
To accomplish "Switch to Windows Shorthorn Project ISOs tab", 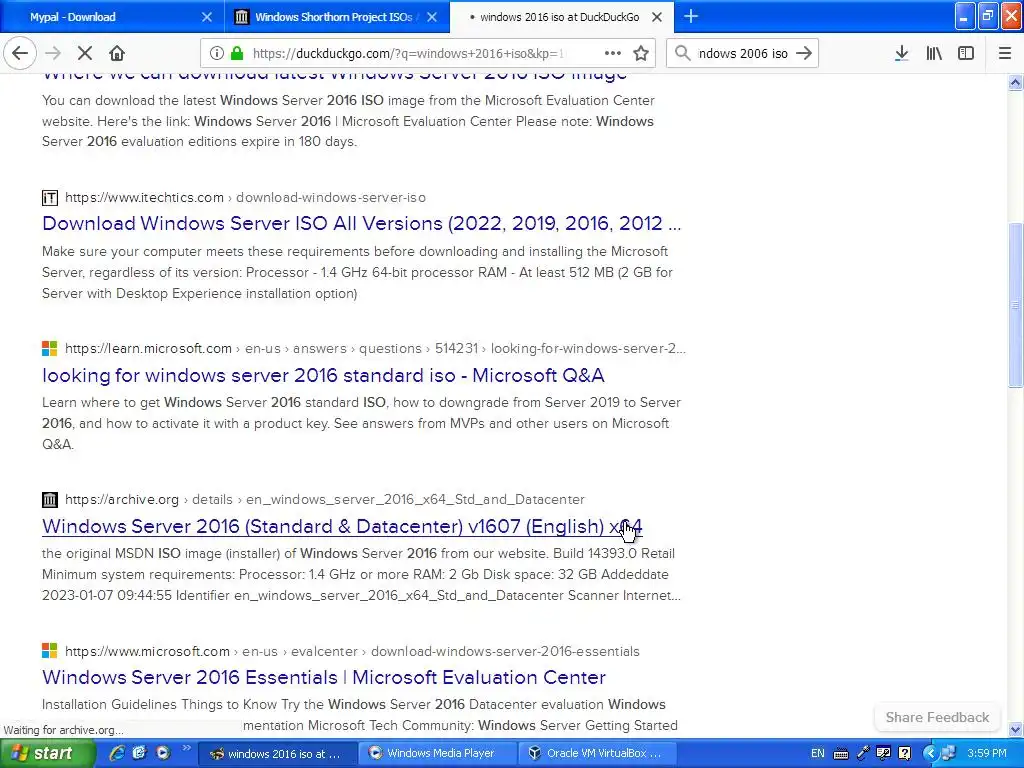I will coord(336,17).
